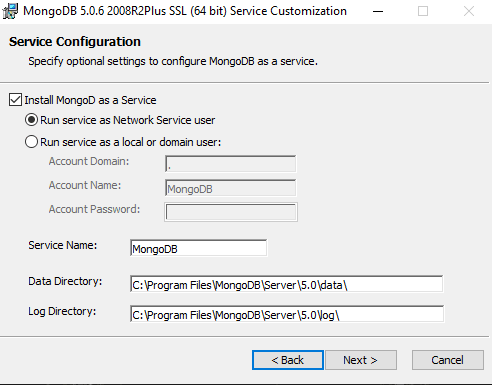Click the Log Directory label
This screenshot has height=385, width=492.
[62, 311]
